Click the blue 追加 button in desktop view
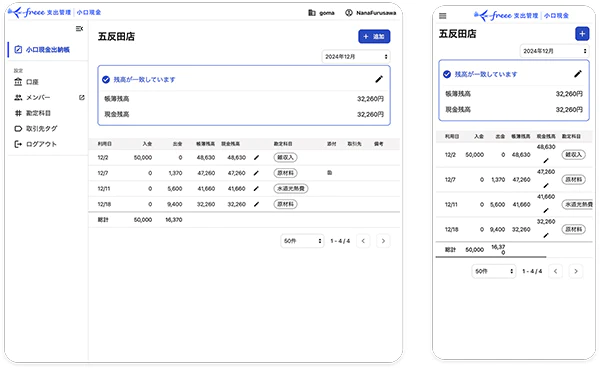 point(374,36)
